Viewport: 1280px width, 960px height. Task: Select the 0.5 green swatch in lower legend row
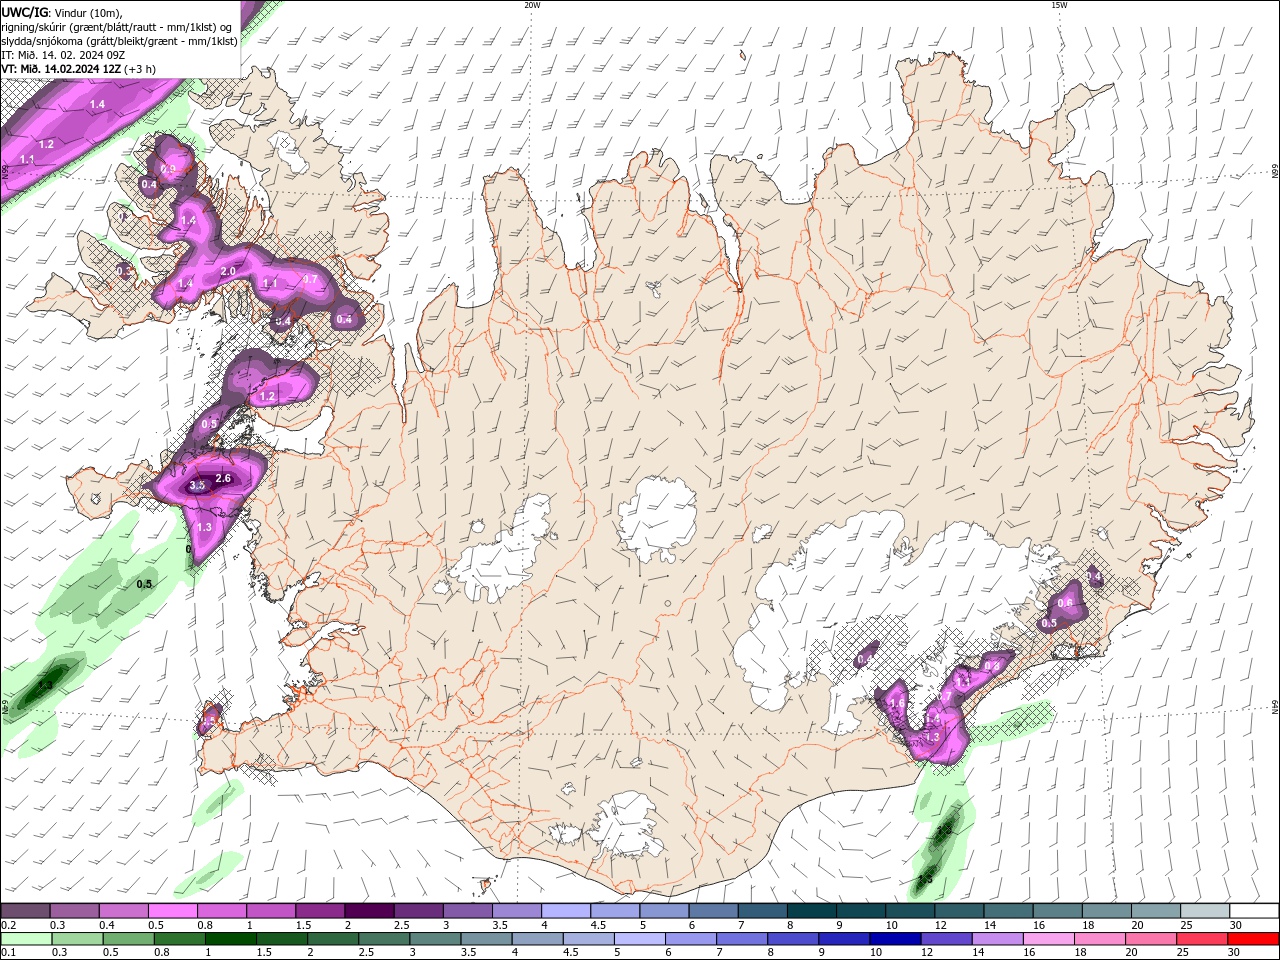(129, 939)
